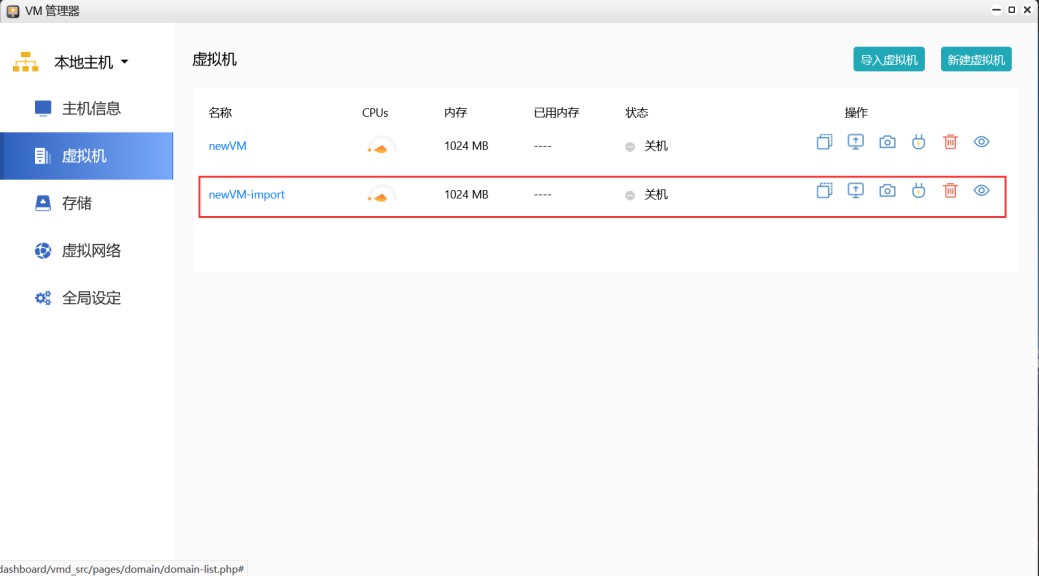This screenshot has width=1039, height=576.
Task: Click the 导入虚拟机 button
Action: 888,60
